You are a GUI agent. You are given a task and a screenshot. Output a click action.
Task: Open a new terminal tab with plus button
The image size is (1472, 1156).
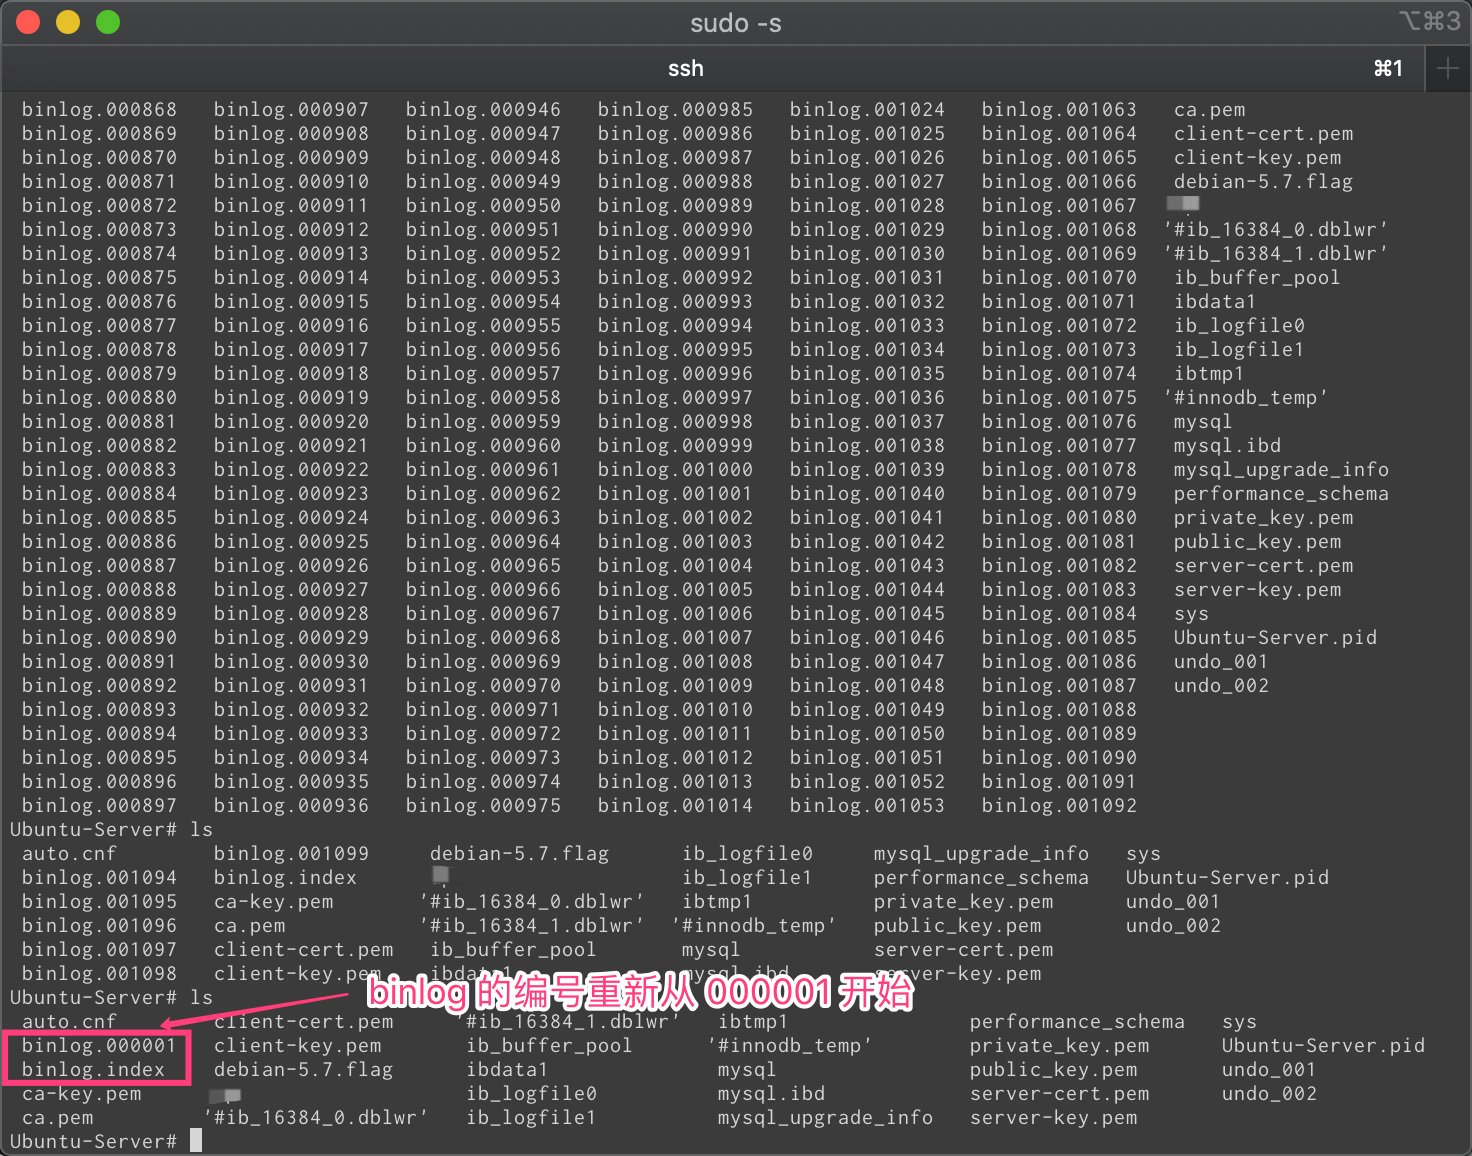(1447, 69)
